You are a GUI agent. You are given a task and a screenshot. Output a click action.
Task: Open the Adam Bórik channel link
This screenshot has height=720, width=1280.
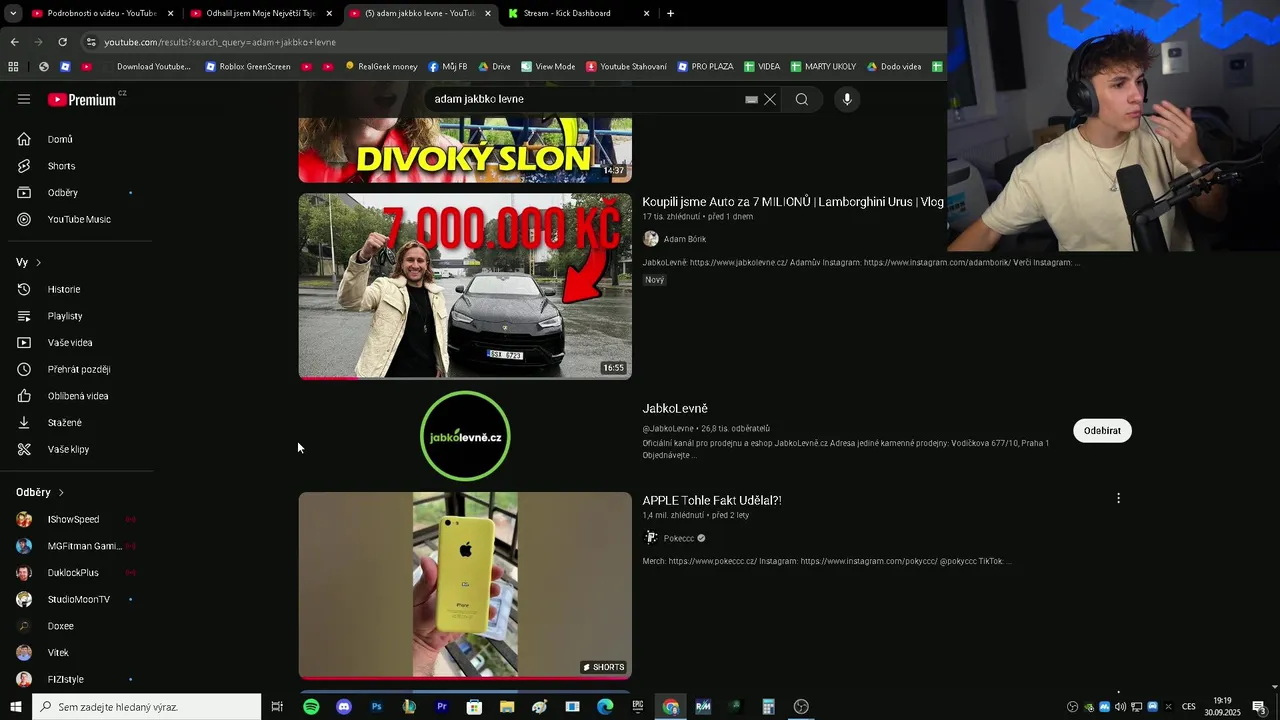click(x=684, y=239)
